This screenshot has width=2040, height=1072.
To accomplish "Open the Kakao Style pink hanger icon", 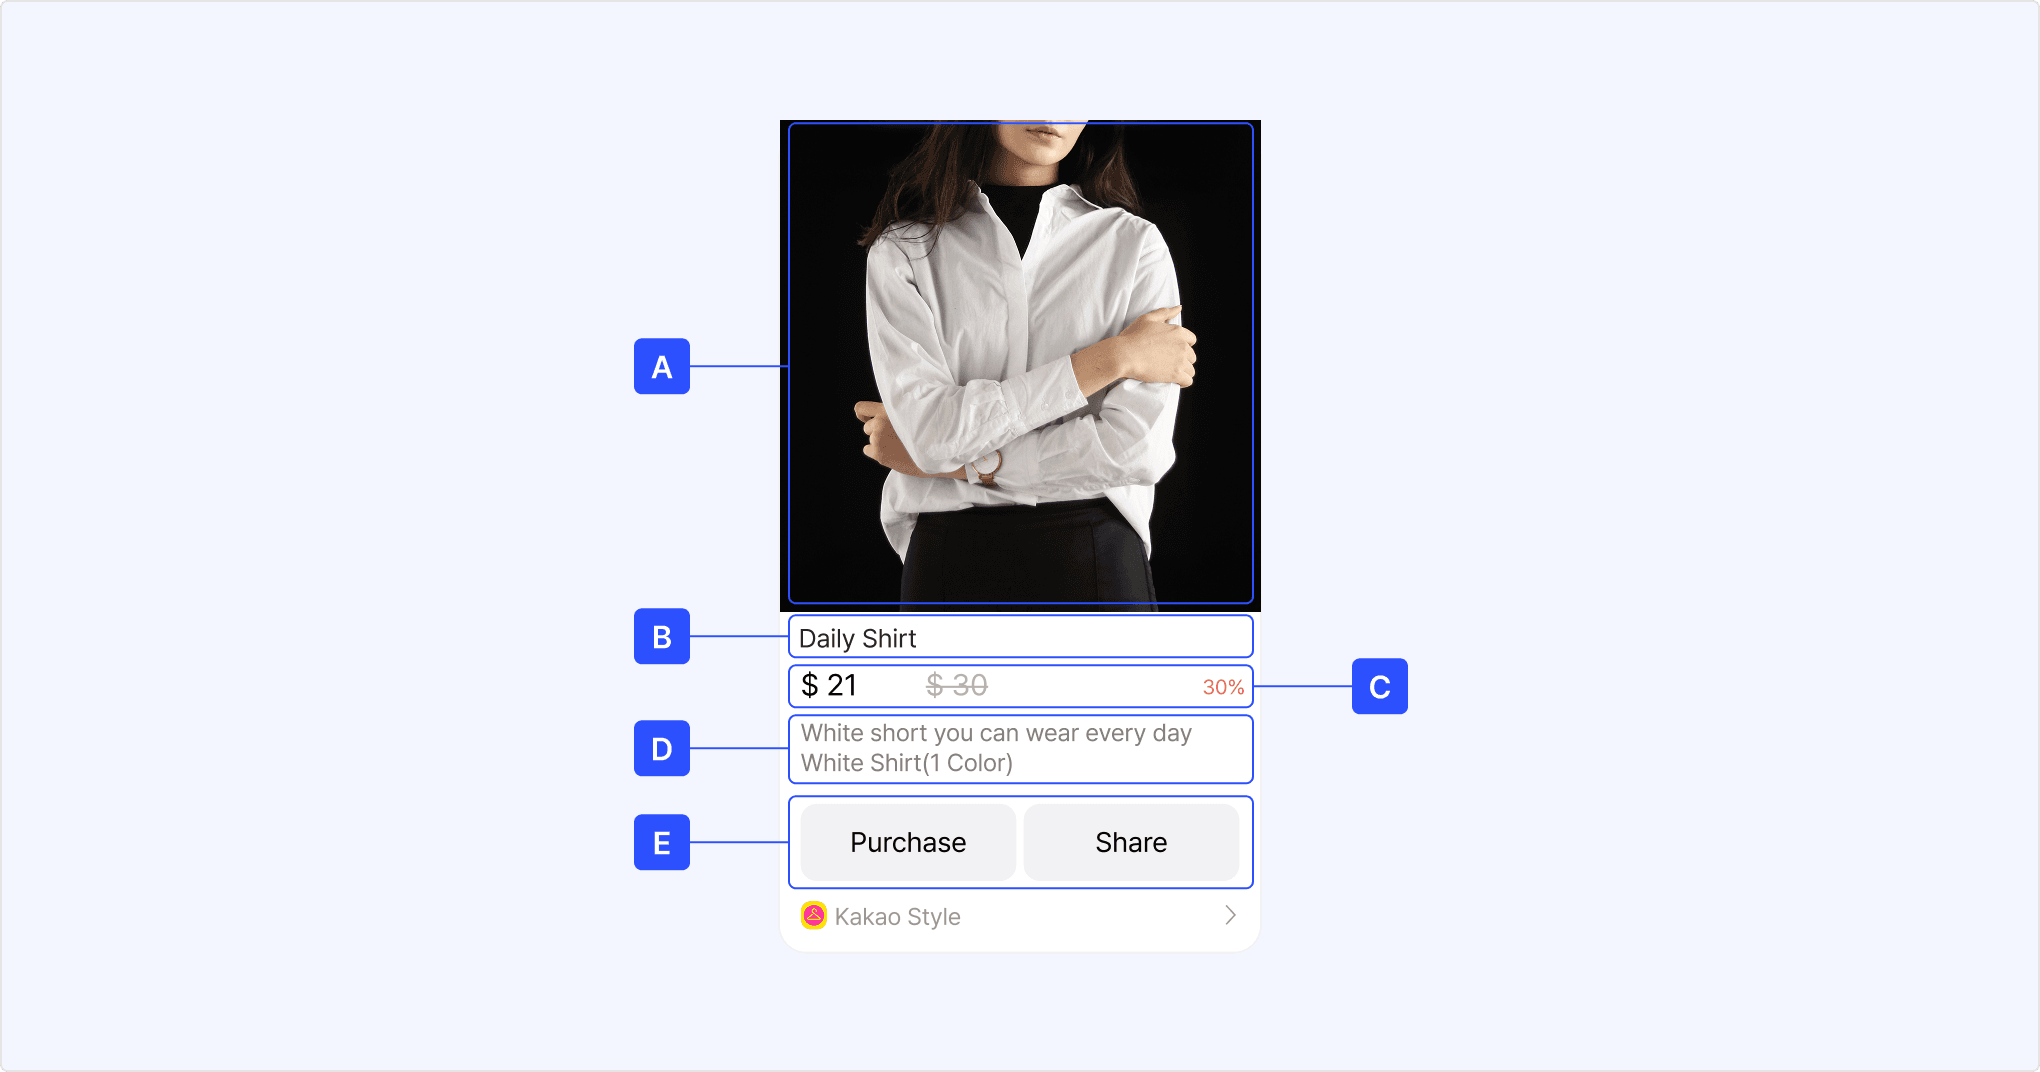I will point(814,916).
